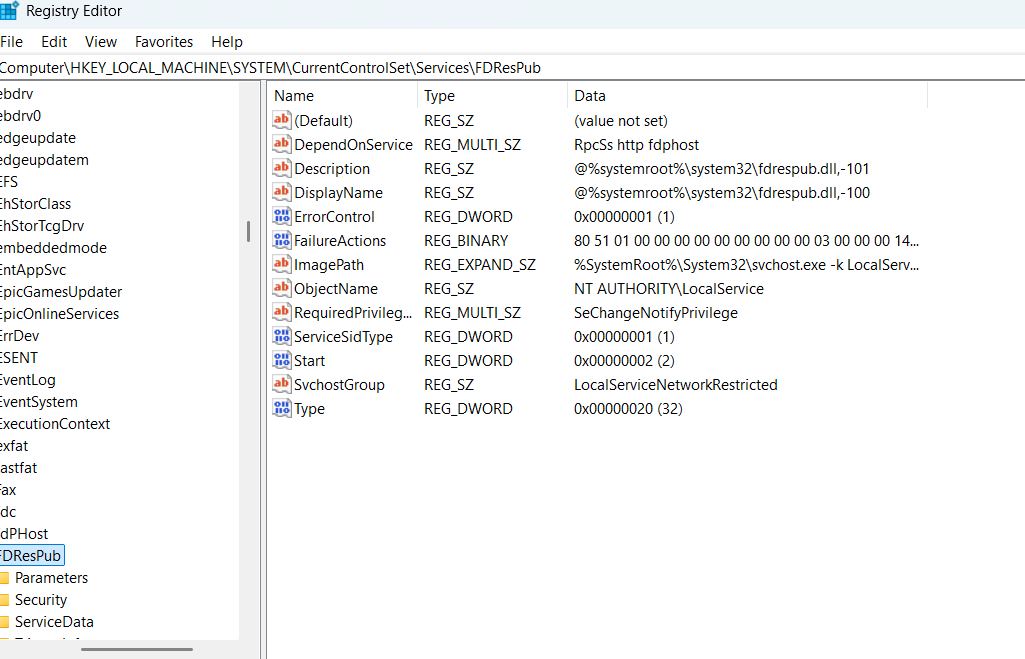1025x659 pixels.
Task: Click the ObjectName value string icon
Action: click(x=282, y=288)
